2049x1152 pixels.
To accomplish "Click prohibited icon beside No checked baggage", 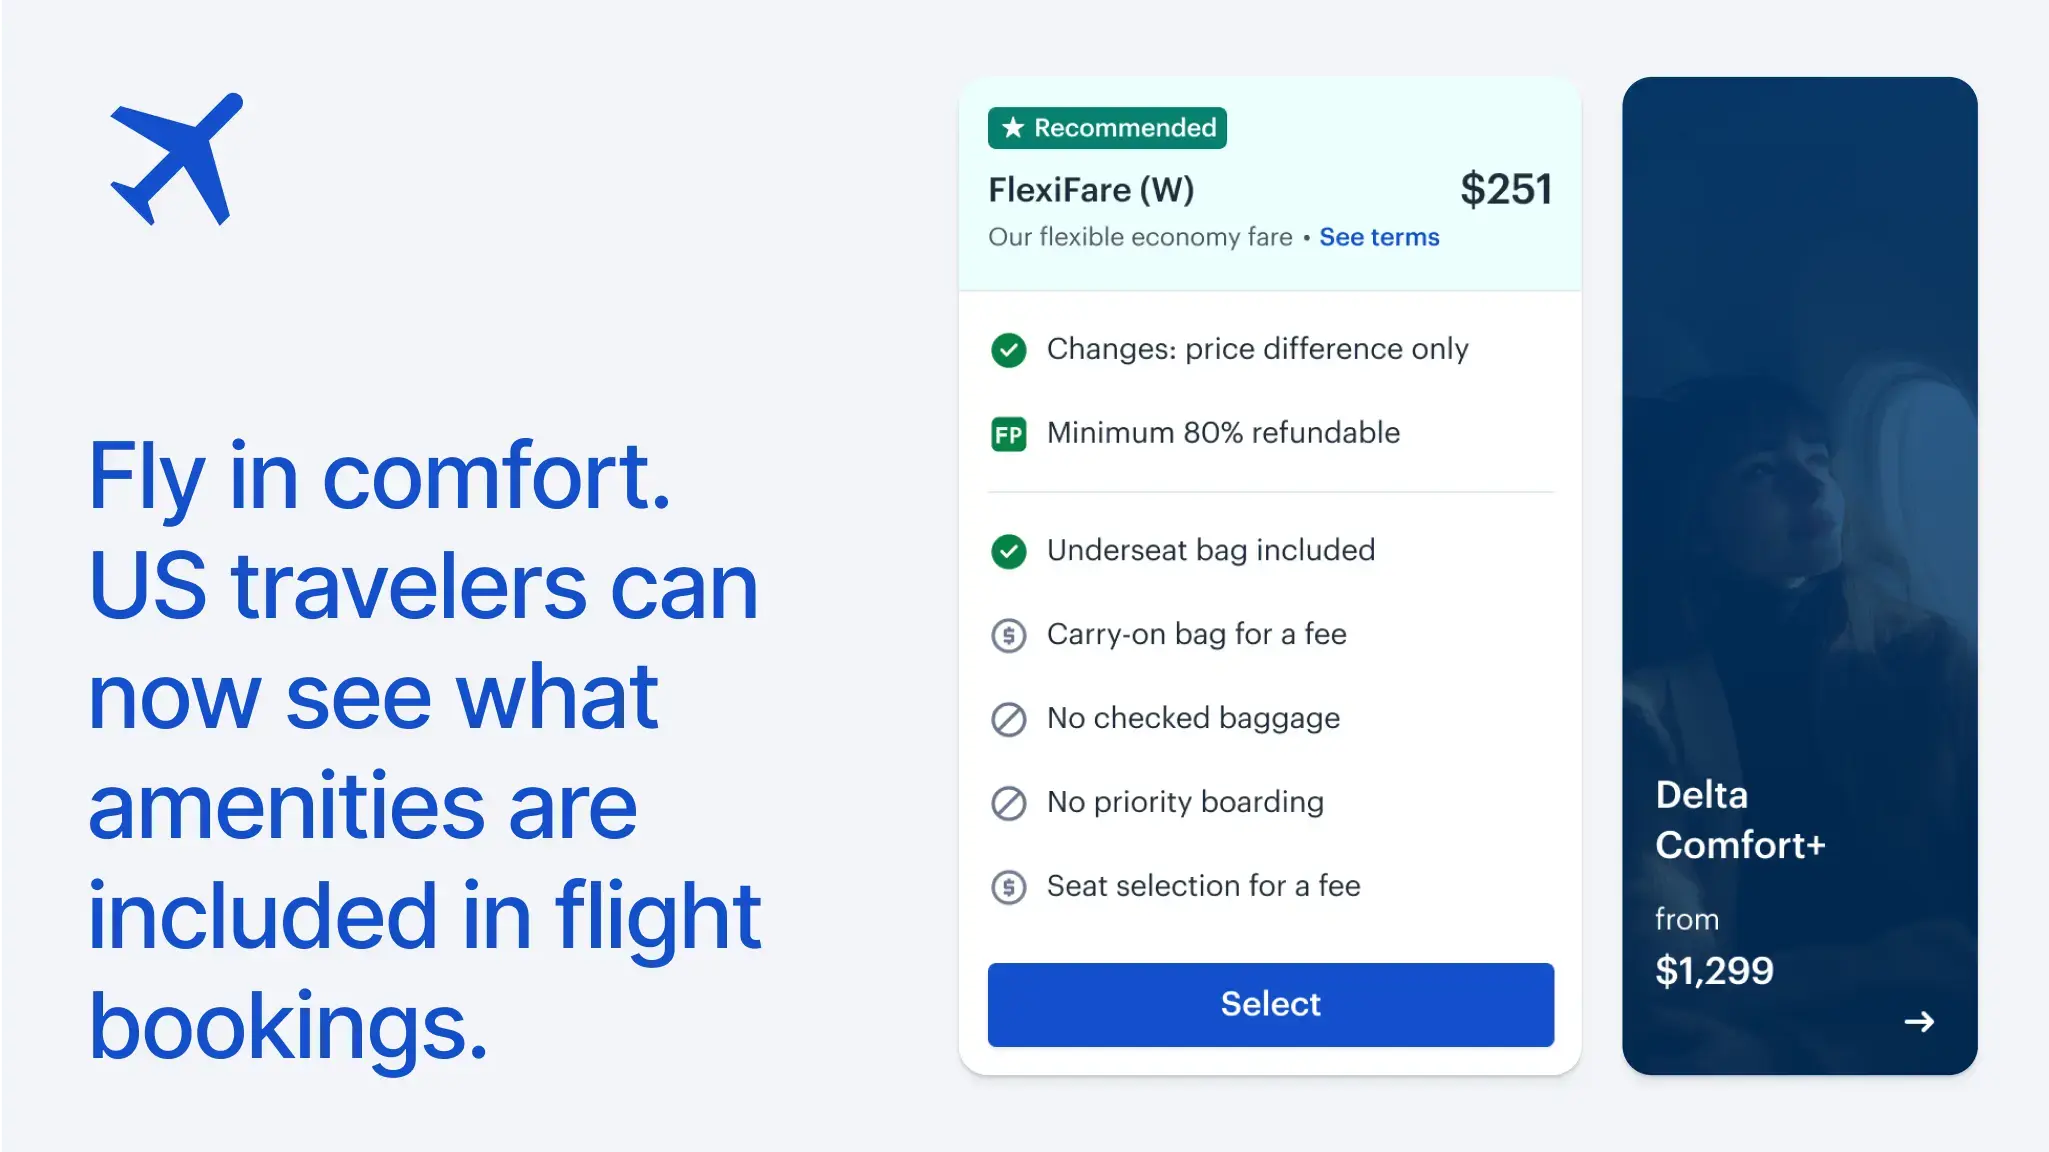I will tap(1008, 719).
